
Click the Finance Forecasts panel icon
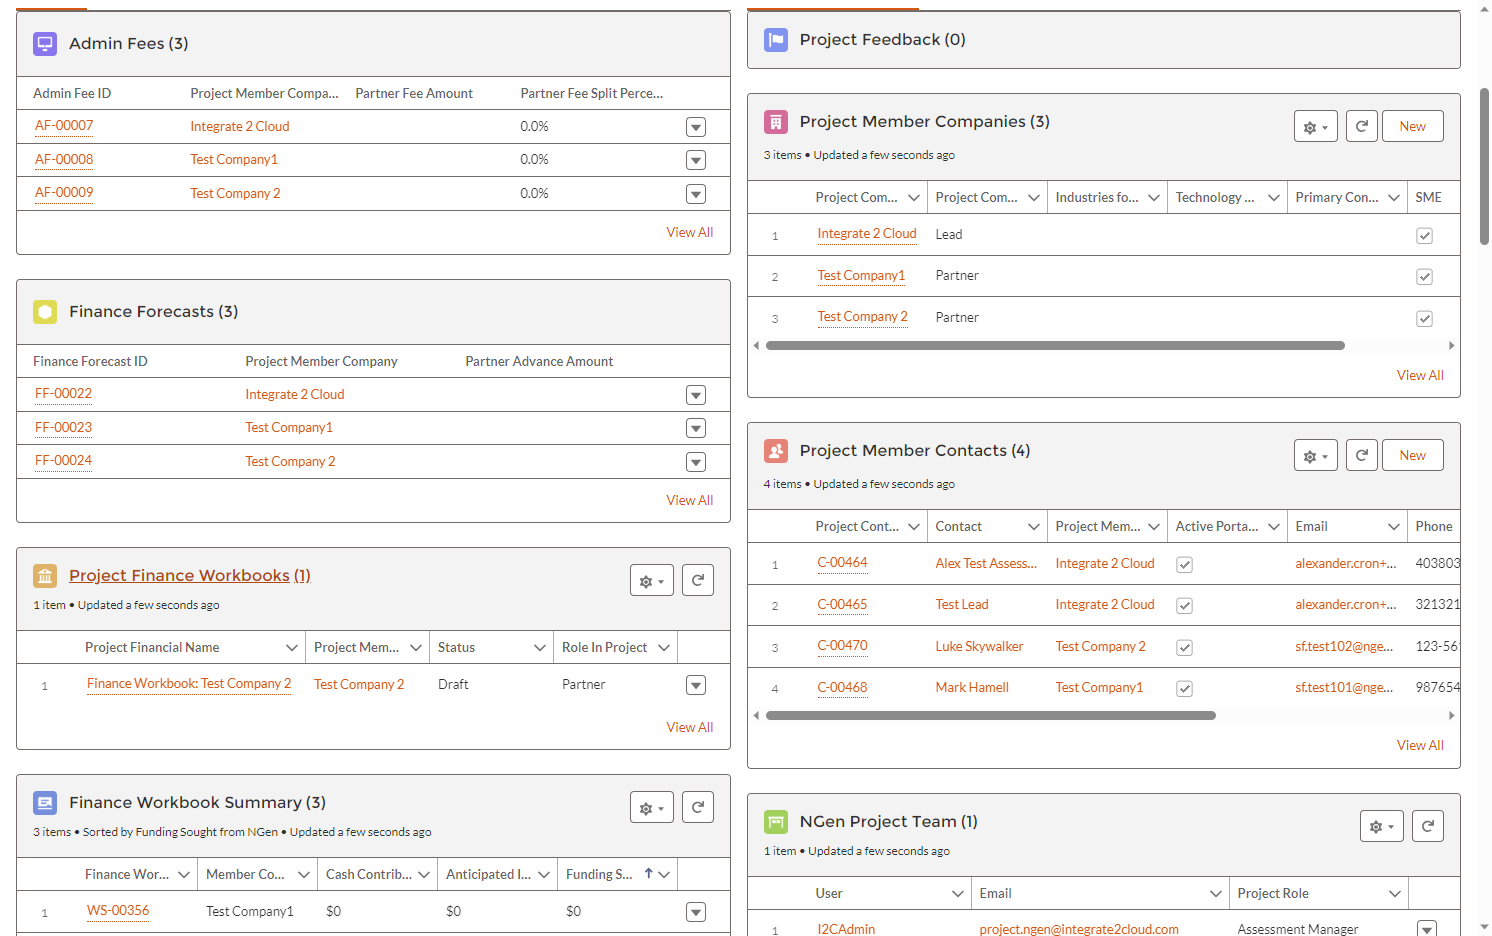[x=45, y=312]
